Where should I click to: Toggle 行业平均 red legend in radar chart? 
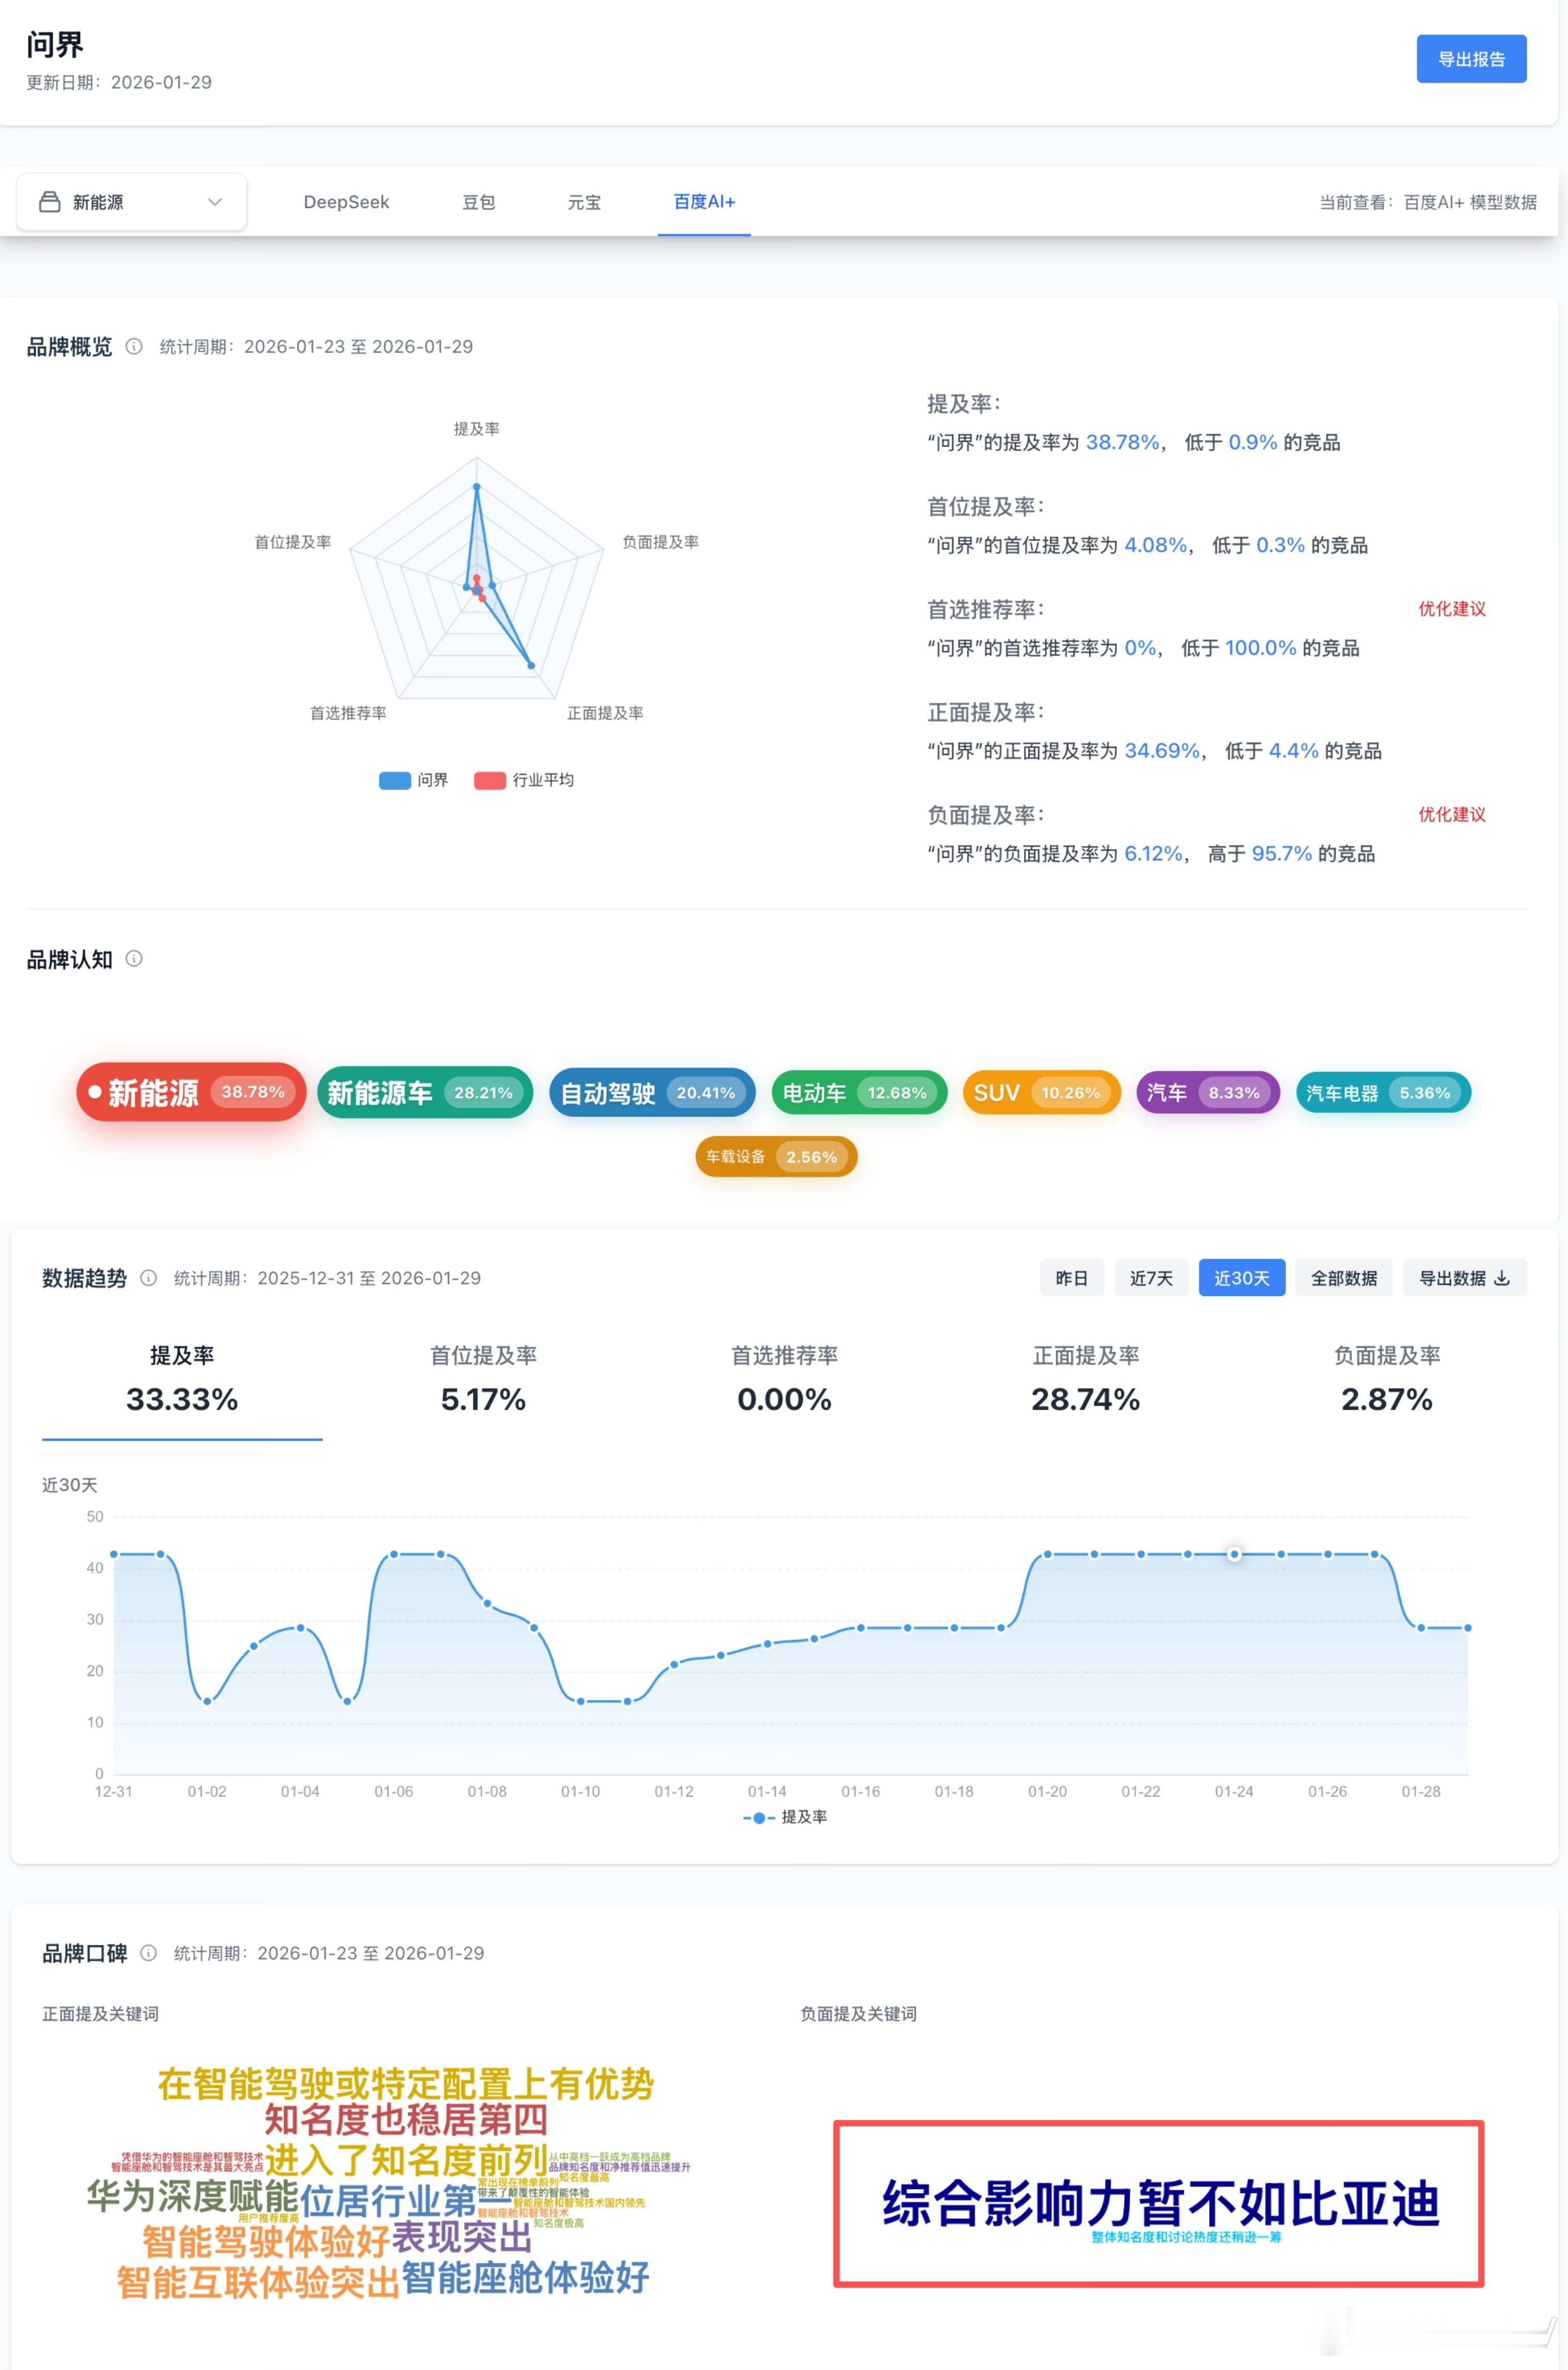coord(490,780)
